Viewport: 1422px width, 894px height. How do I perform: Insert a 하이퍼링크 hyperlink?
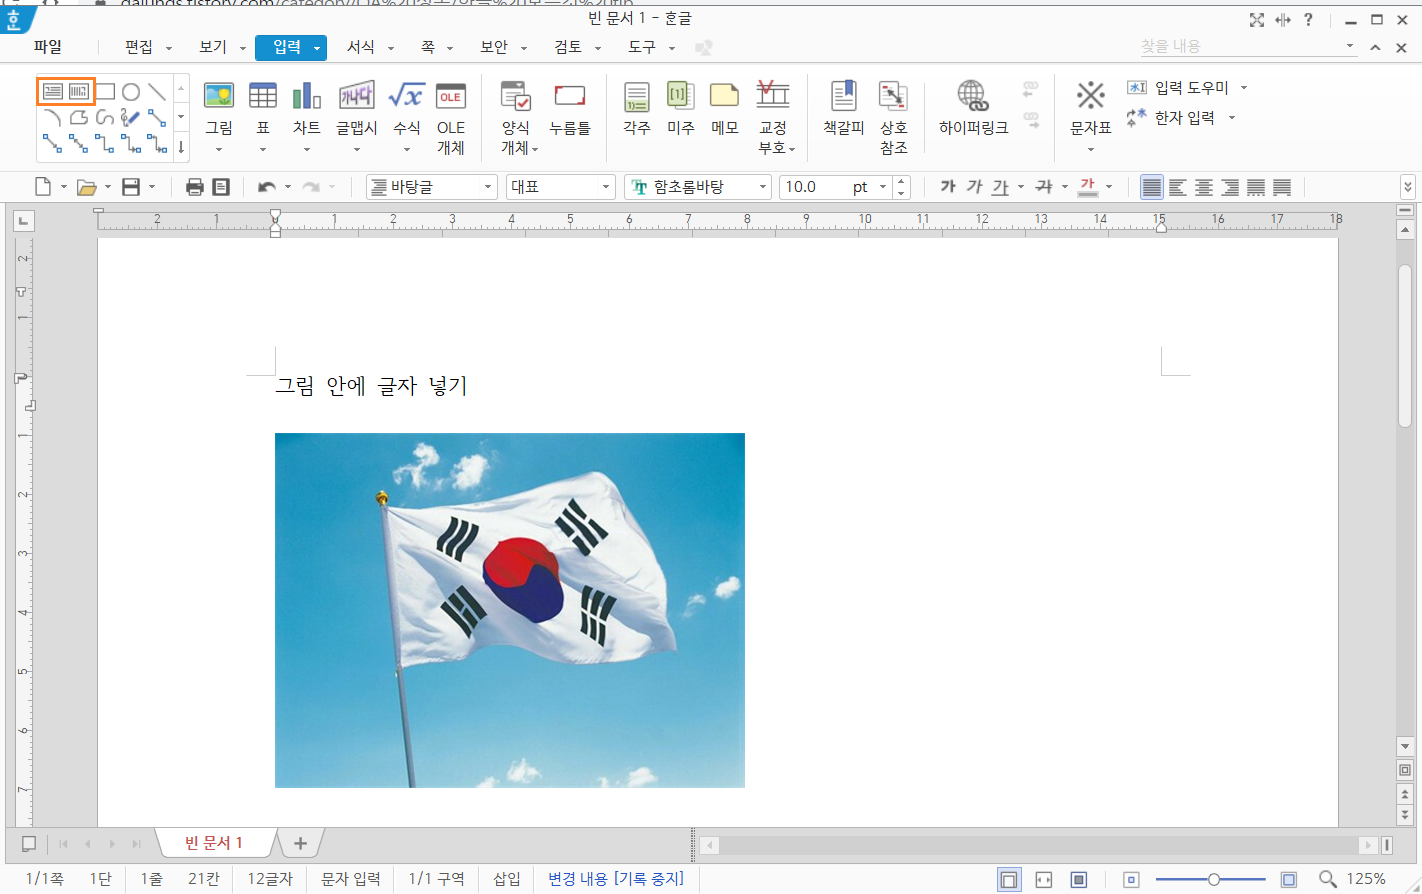click(974, 106)
